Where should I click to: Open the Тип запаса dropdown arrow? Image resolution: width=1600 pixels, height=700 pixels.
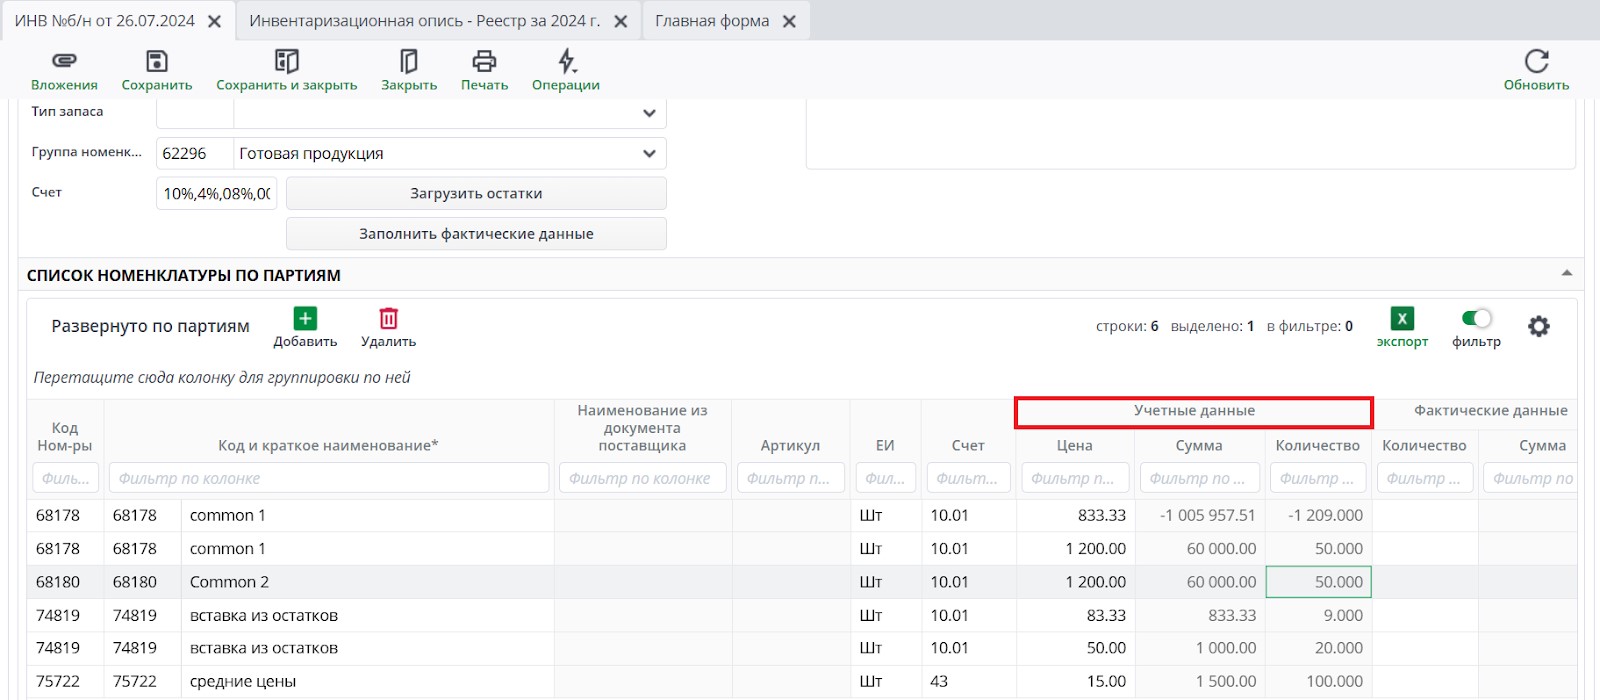point(649,113)
